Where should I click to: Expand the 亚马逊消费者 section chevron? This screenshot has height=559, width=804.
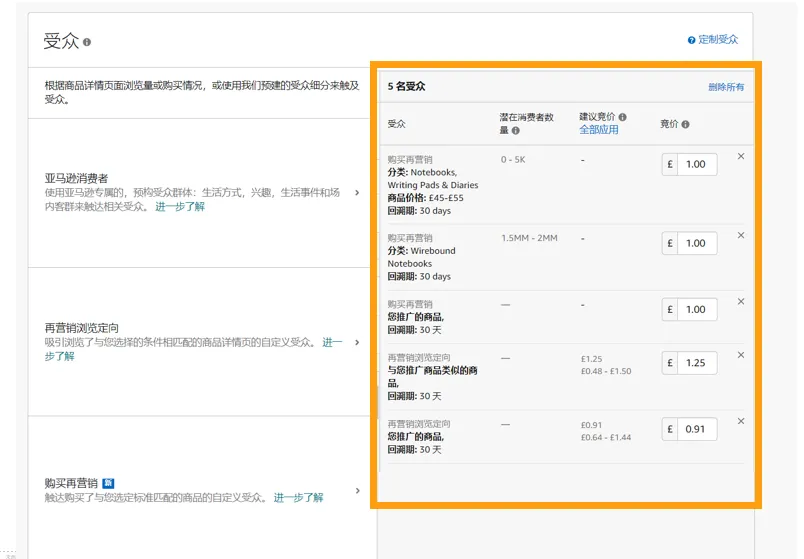click(x=357, y=193)
